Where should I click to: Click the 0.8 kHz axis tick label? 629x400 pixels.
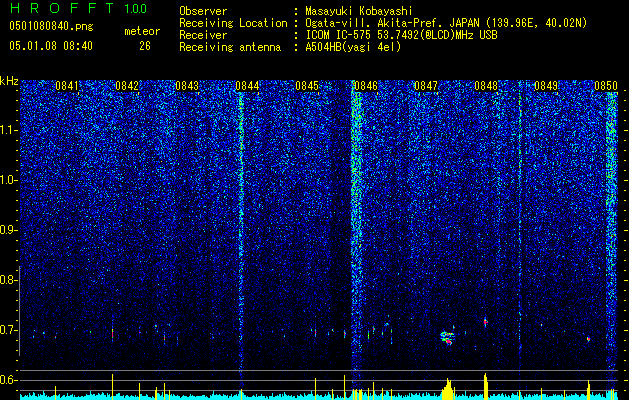coord(9,280)
